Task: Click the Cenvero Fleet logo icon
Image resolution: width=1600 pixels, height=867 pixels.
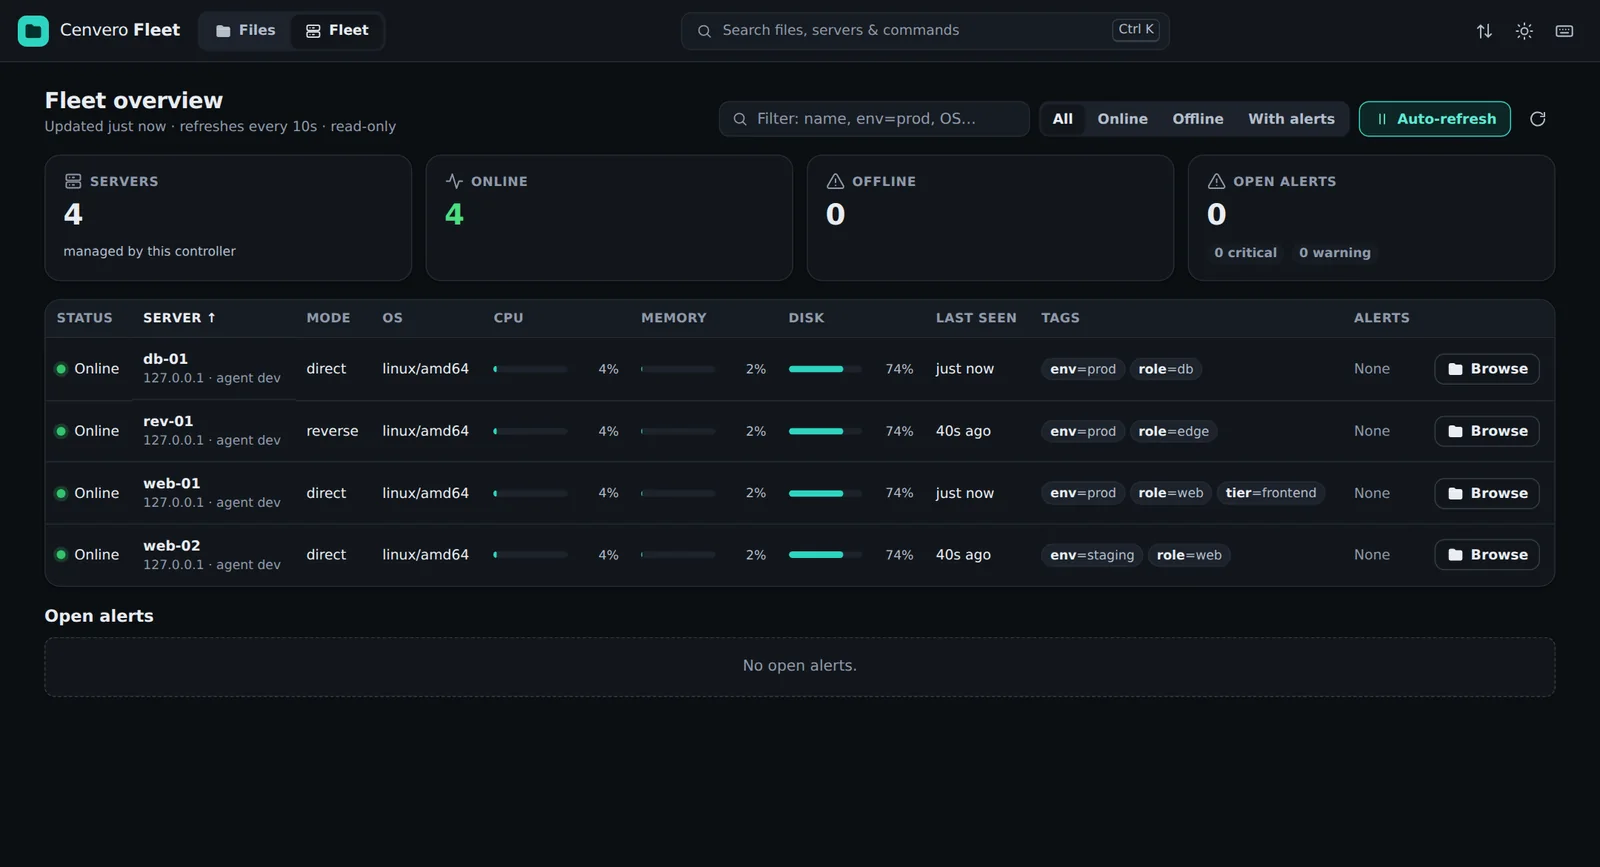Action: click(33, 31)
